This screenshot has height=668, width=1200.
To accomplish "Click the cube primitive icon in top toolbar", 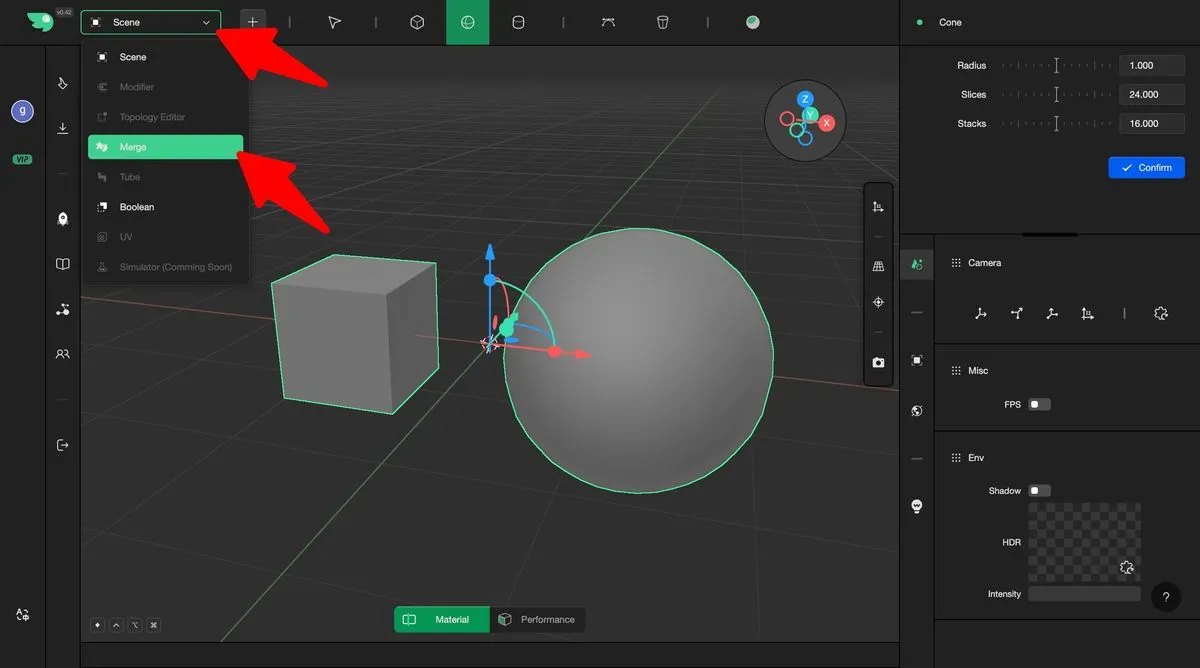I will pyautogui.click(x=418, y=22).
